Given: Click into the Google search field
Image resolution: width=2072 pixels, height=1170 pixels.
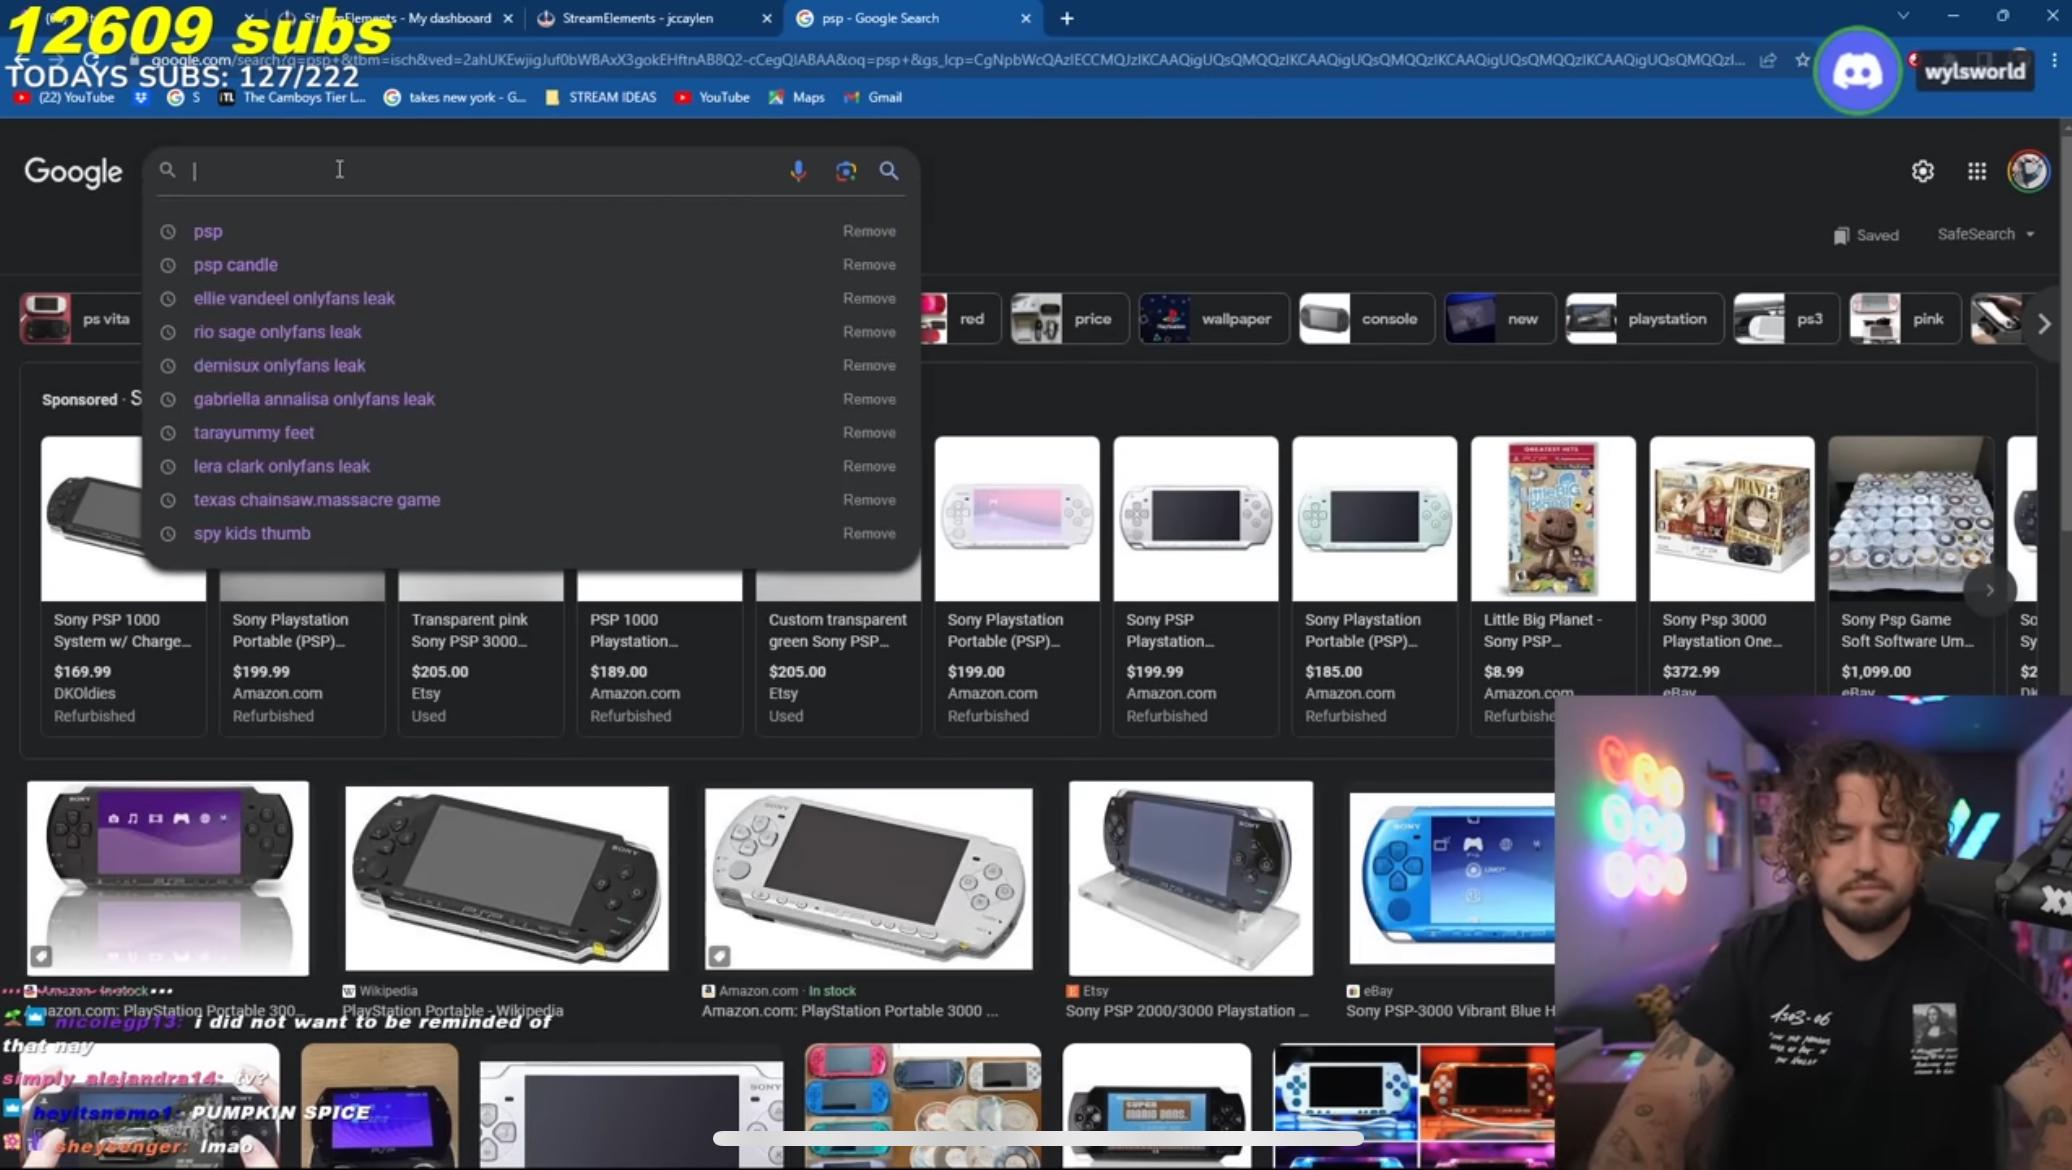Looking at the screenshot, I should coord(480,171).
